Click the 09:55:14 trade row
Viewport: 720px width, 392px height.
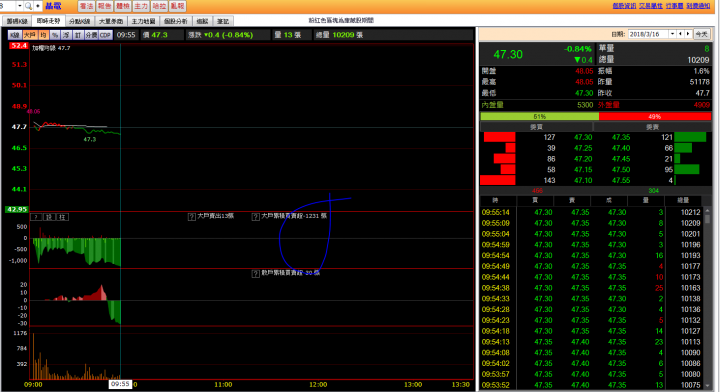pyautogui.click(x=591, y=212)
